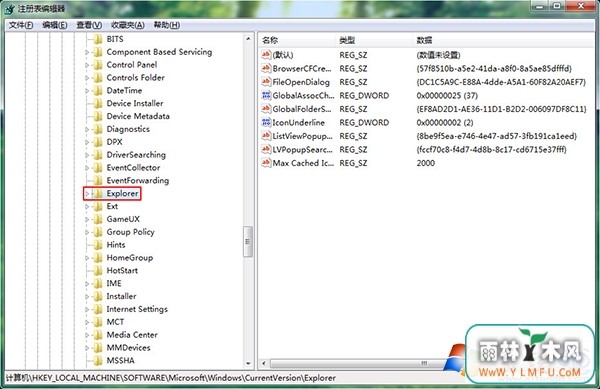Select the FileOpenDialog string value icon
The image size is (600, 389).
[266, 82]
